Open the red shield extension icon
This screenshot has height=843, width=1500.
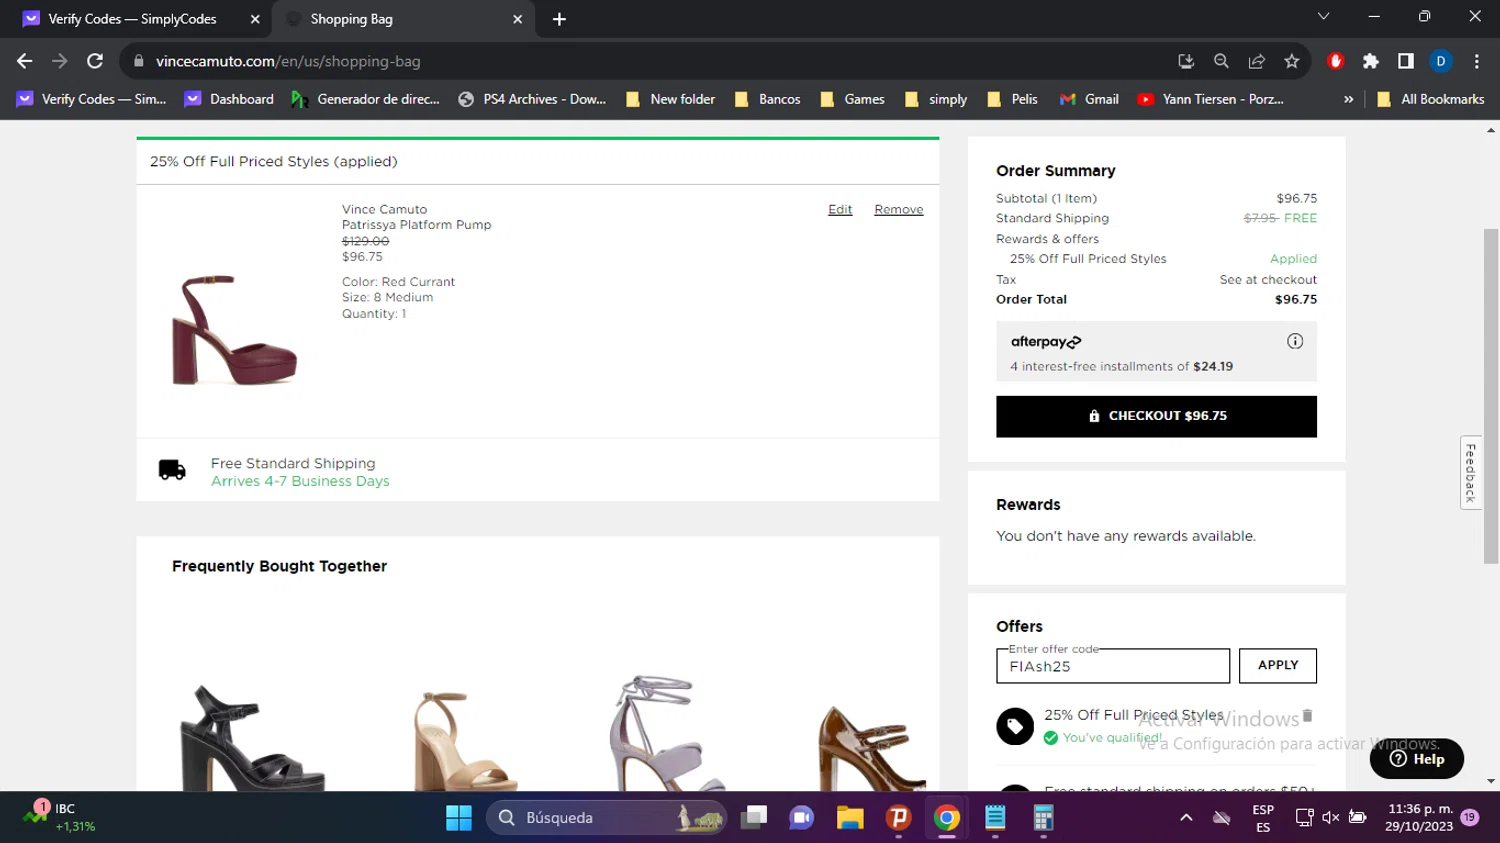(1335, 61)
